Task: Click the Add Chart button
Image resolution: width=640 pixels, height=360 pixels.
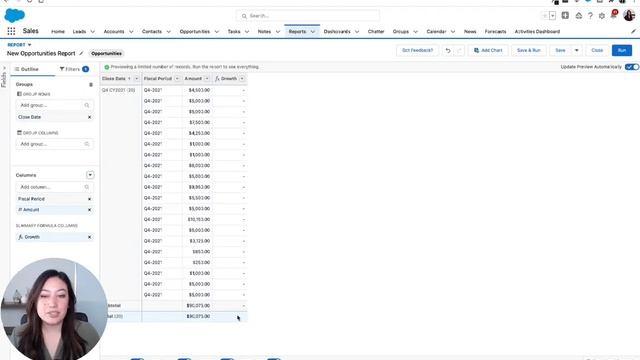Action: (x=488, y=50)
